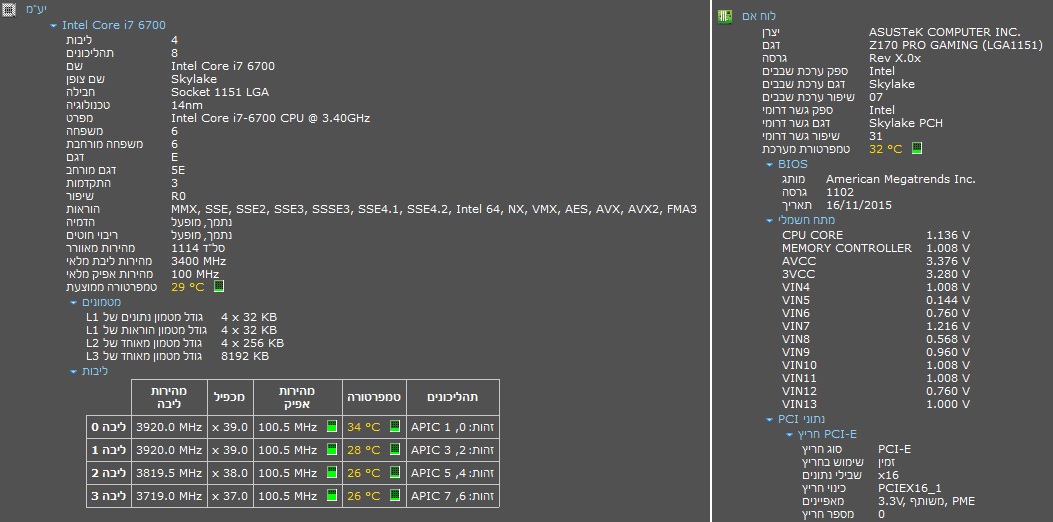Click ASUSTeK COMPUTER INC. manufacturer value
Viewport: 1053px width, 522px height.
pos(945,32)
